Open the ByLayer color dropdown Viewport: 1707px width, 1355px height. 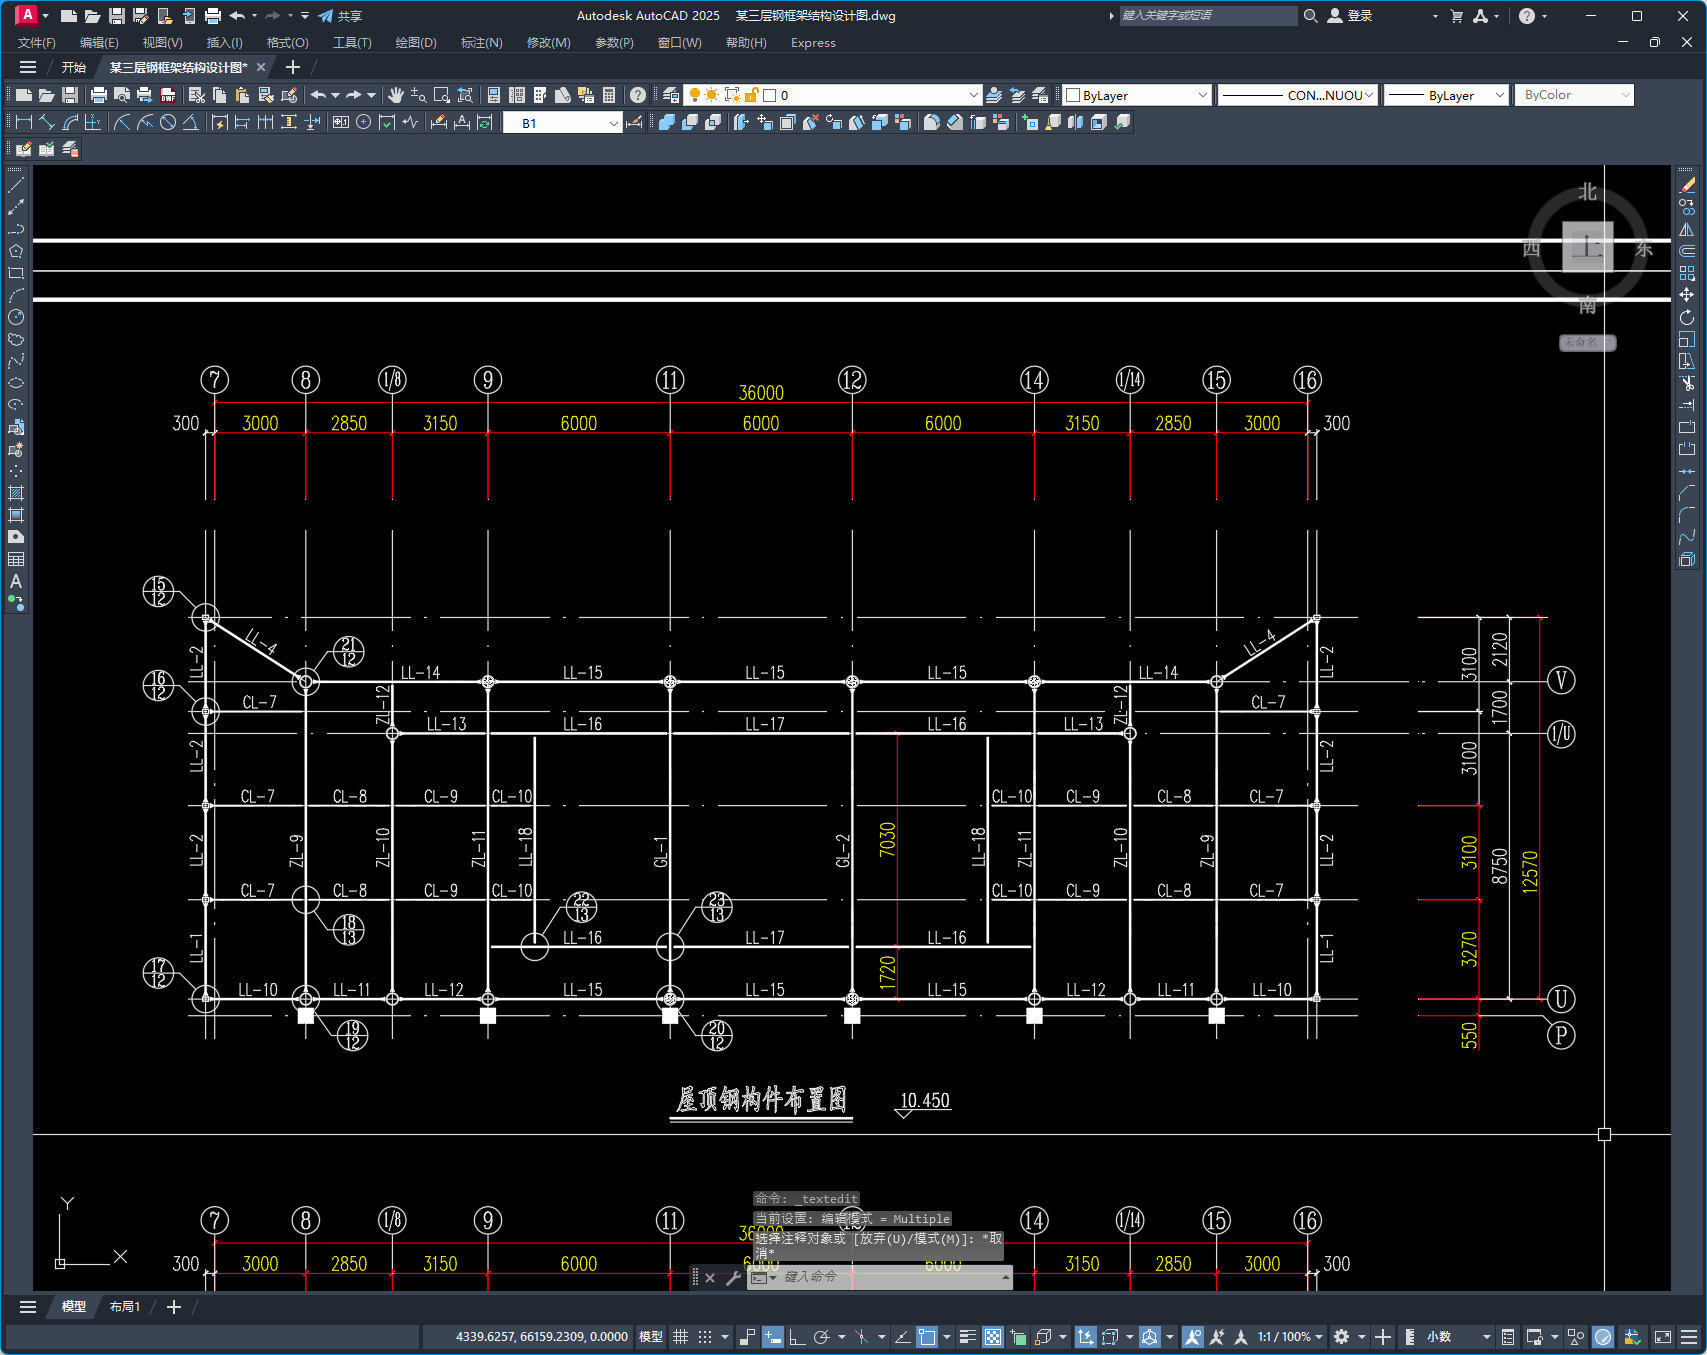(x=1202, y=95)
